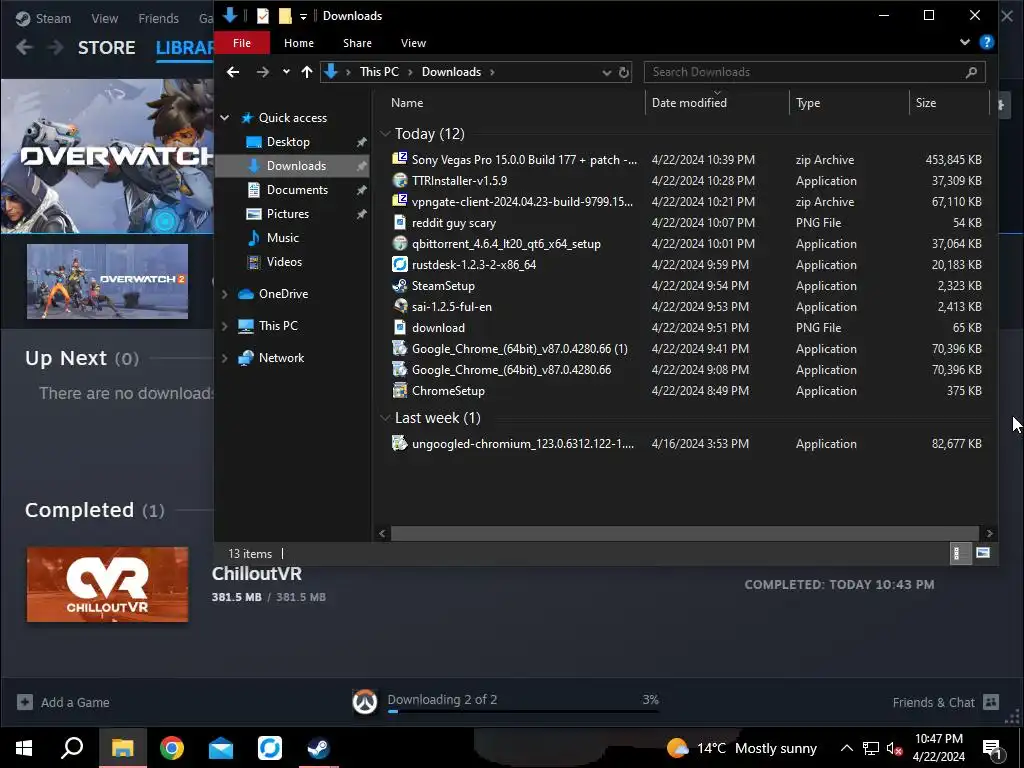Image resolution: width=1024 pixels, height=768 pixels.
Task: Open Chrome from the taskbar
Action: coord(172,748)
